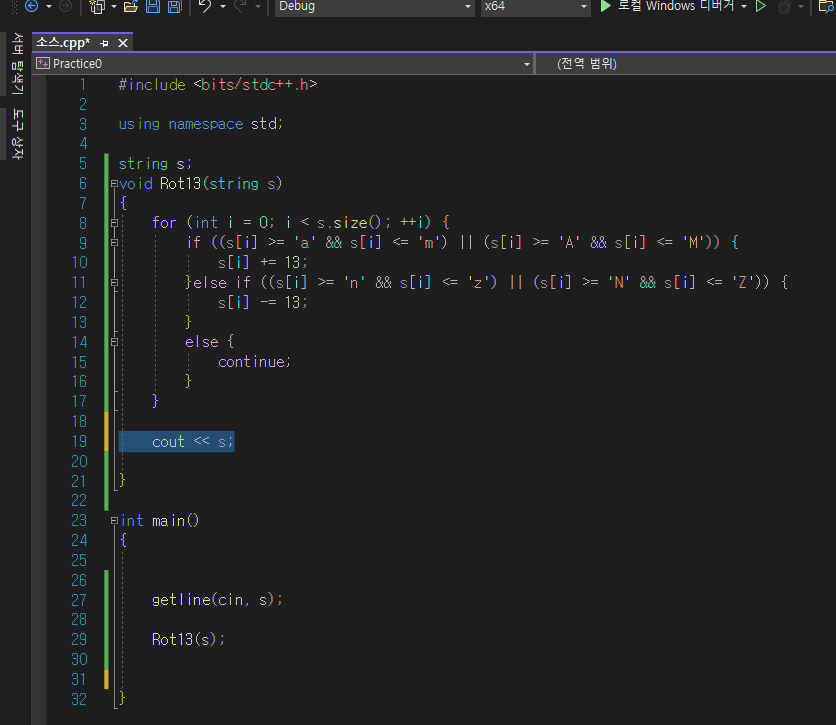The image size is (836, 725).
Task: Click the navigate backward arrow icon
Action: [30, 6]
